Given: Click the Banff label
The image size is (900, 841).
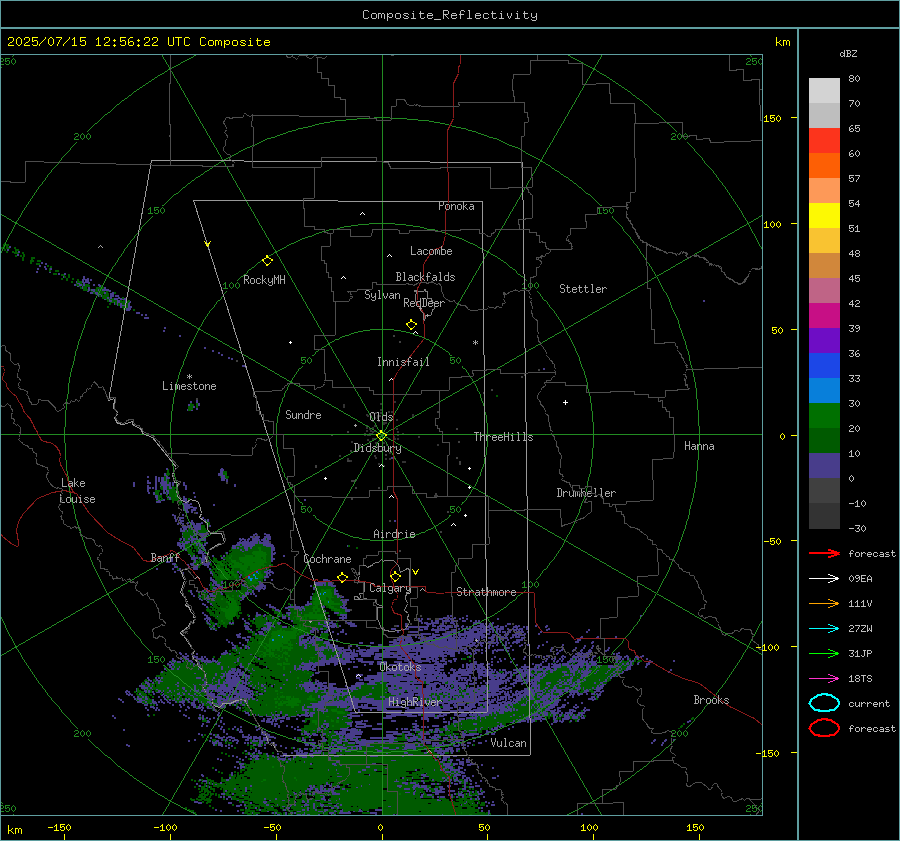Looking at the screenshot, I should pyautogui.click(x=165, y=558).
